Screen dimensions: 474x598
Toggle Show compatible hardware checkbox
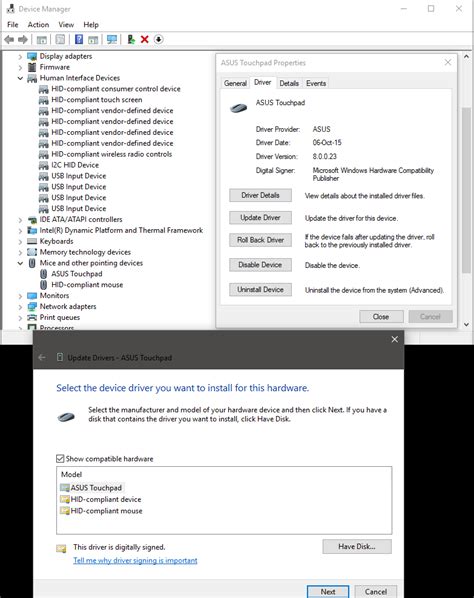tap(60, 458)
